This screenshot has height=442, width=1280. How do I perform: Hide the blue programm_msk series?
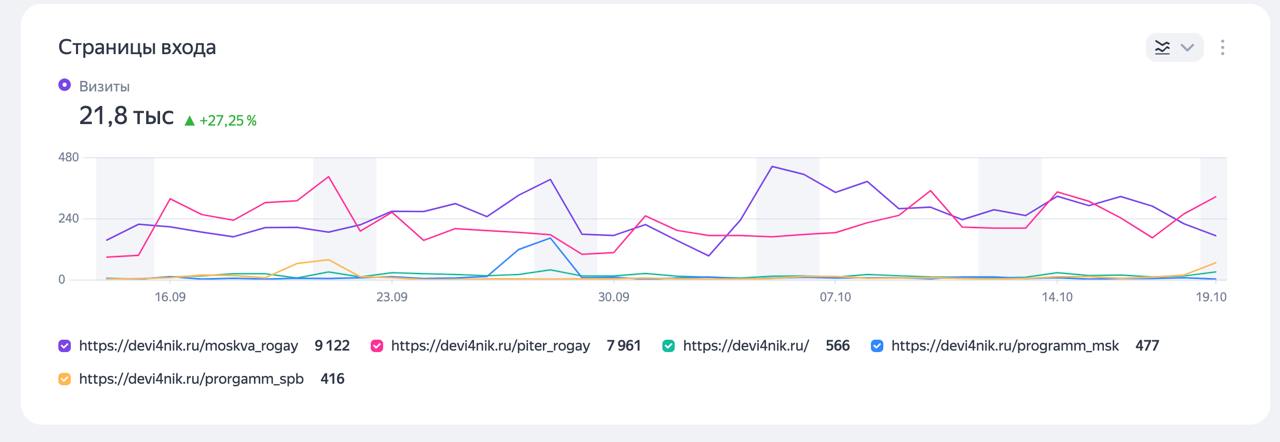point(878,346)
